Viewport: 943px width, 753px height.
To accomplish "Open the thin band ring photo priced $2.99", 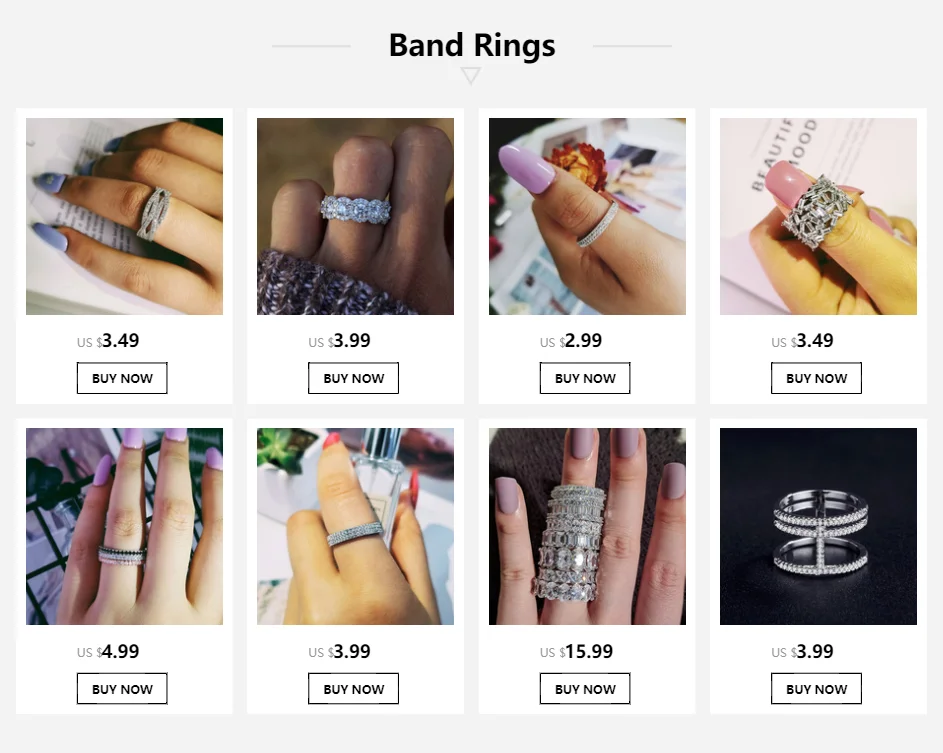I will tap(587, 217).
